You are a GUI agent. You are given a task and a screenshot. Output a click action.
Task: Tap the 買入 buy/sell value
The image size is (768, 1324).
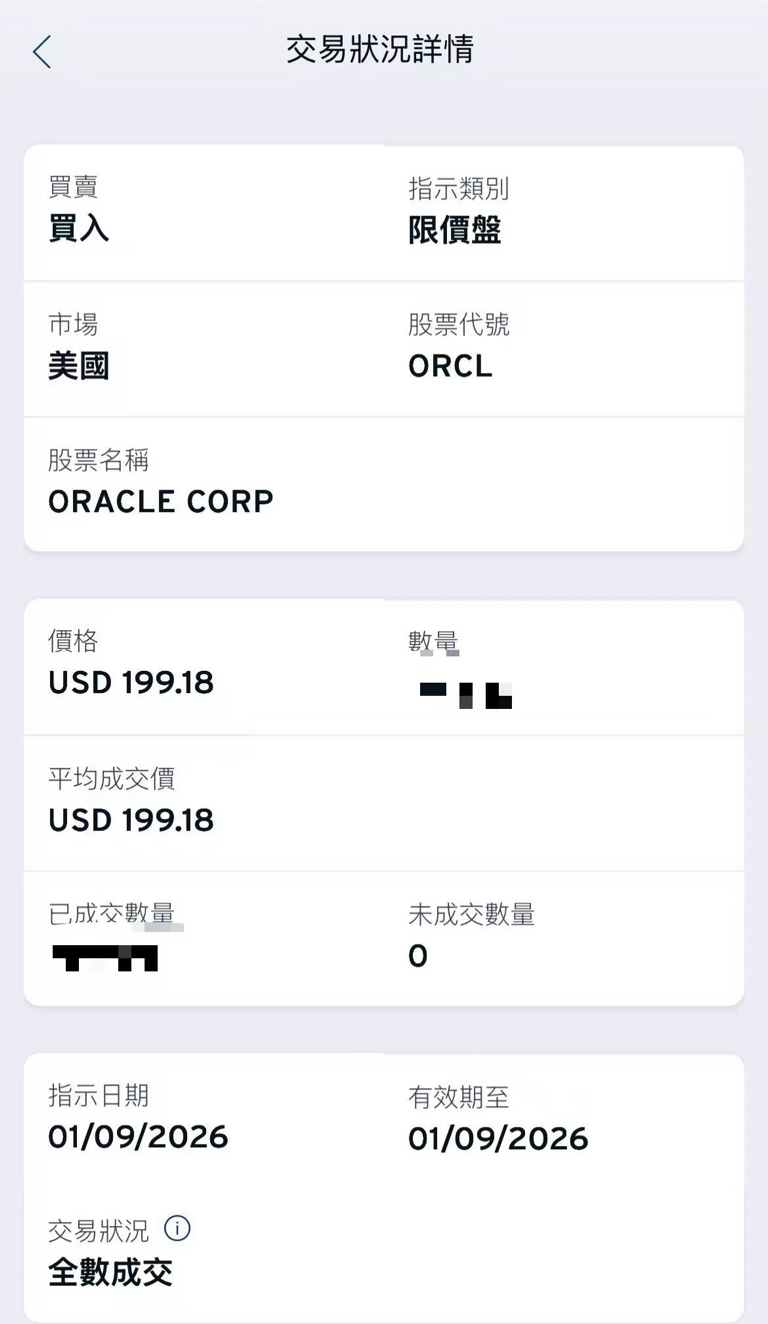click(x=78, y=230)
